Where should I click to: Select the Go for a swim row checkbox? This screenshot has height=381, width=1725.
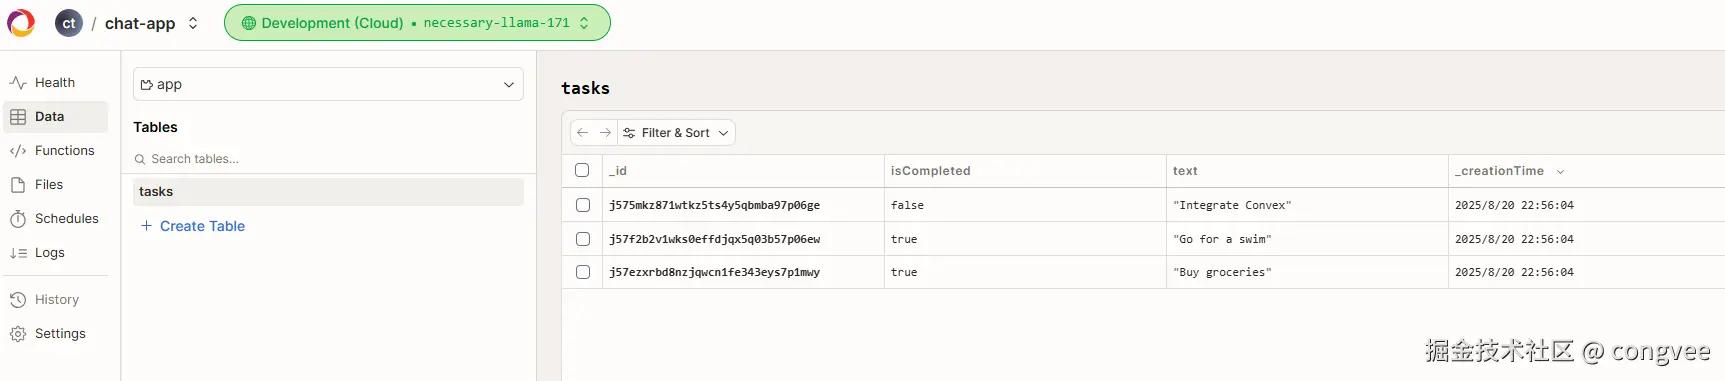(x=583, y=239)
